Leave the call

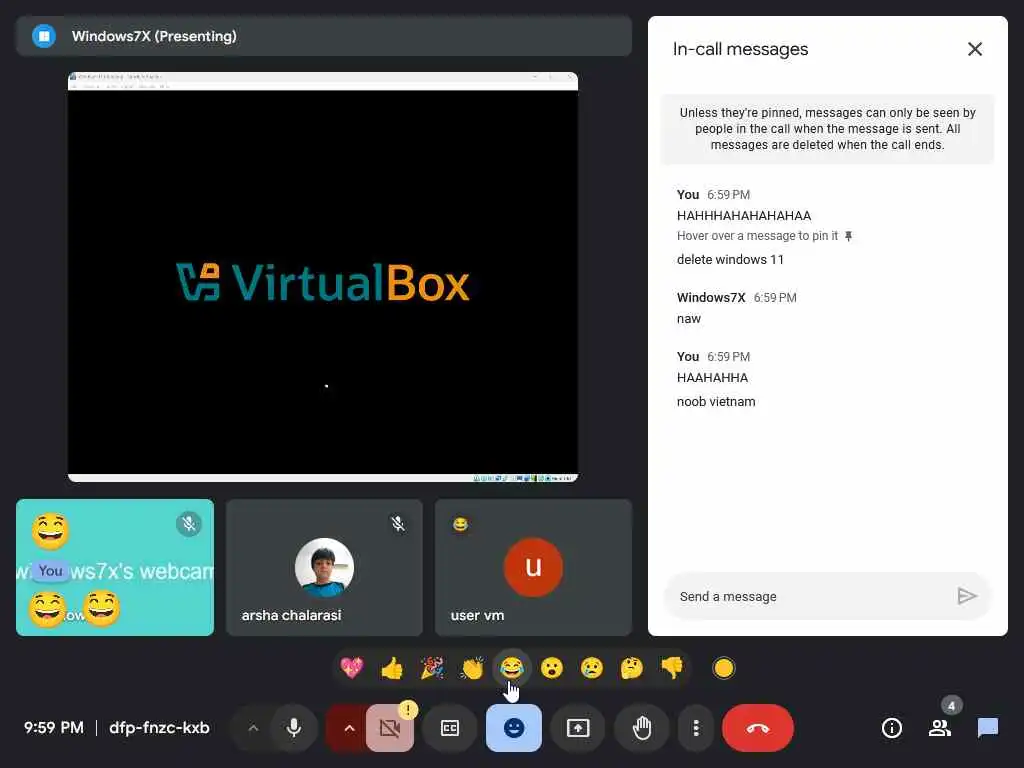click(x=758, y=728)
